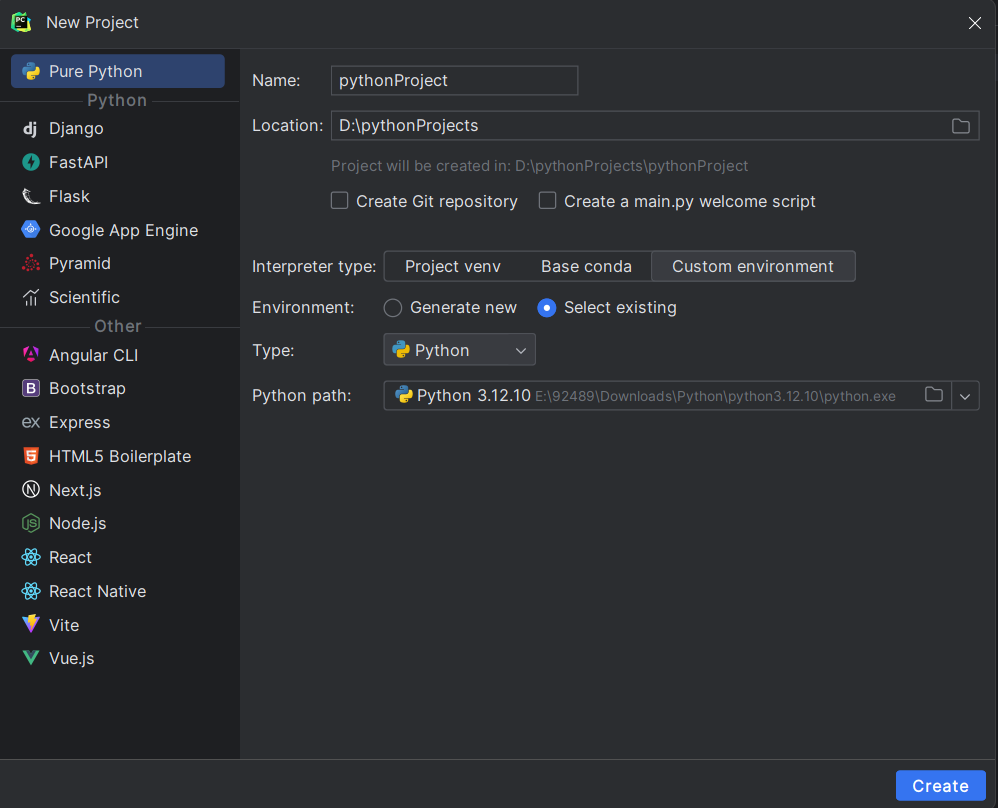The image size is (998, 808).
Task: Click the Location path input field
Action: (655, 125)
